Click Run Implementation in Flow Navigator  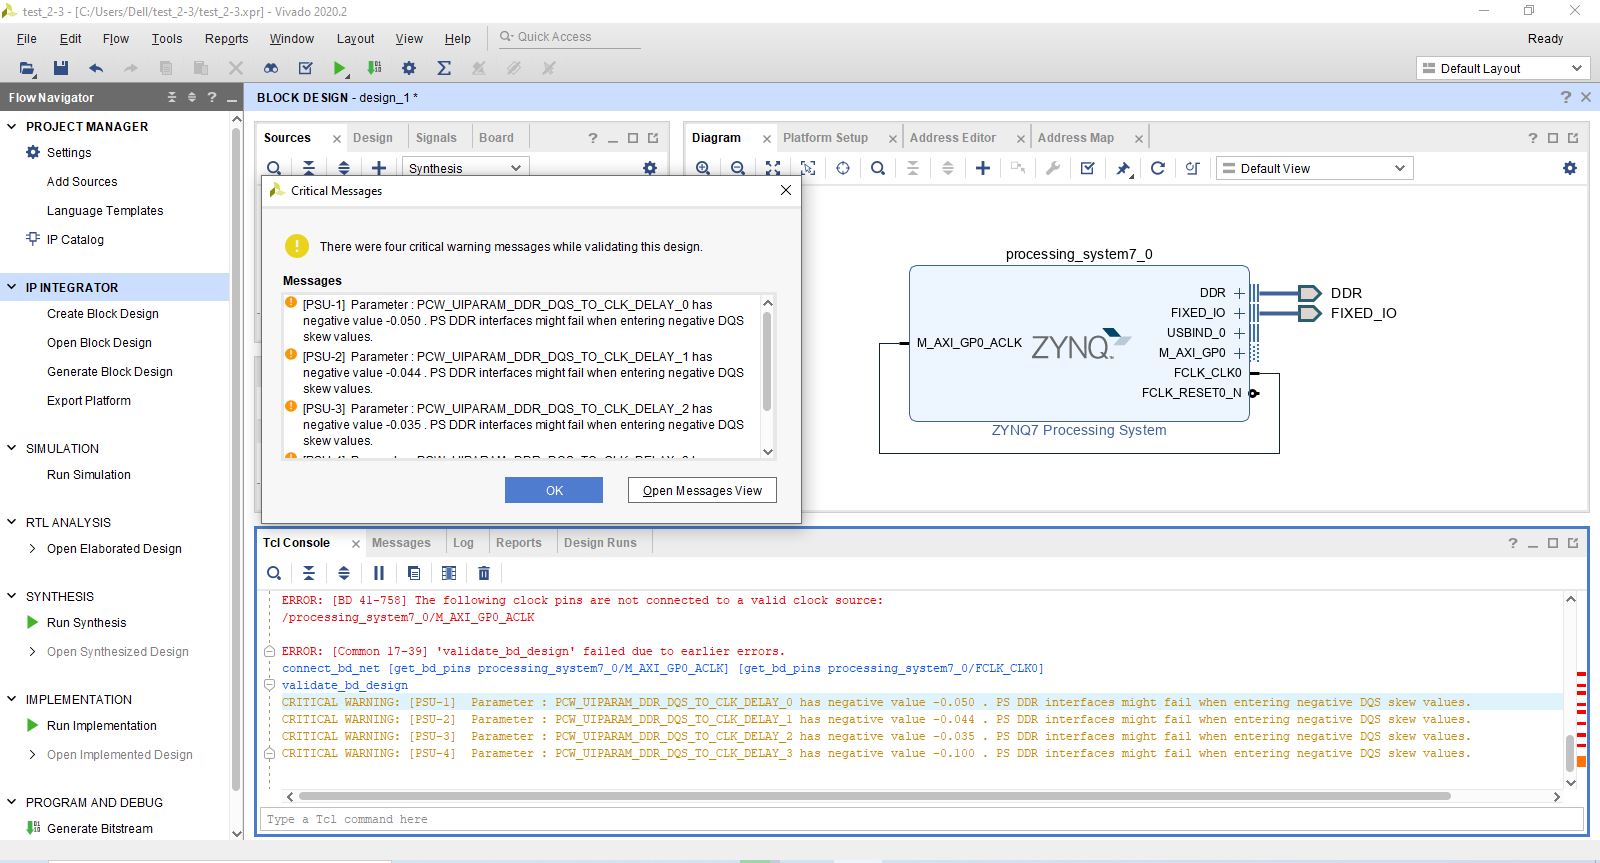102,726
